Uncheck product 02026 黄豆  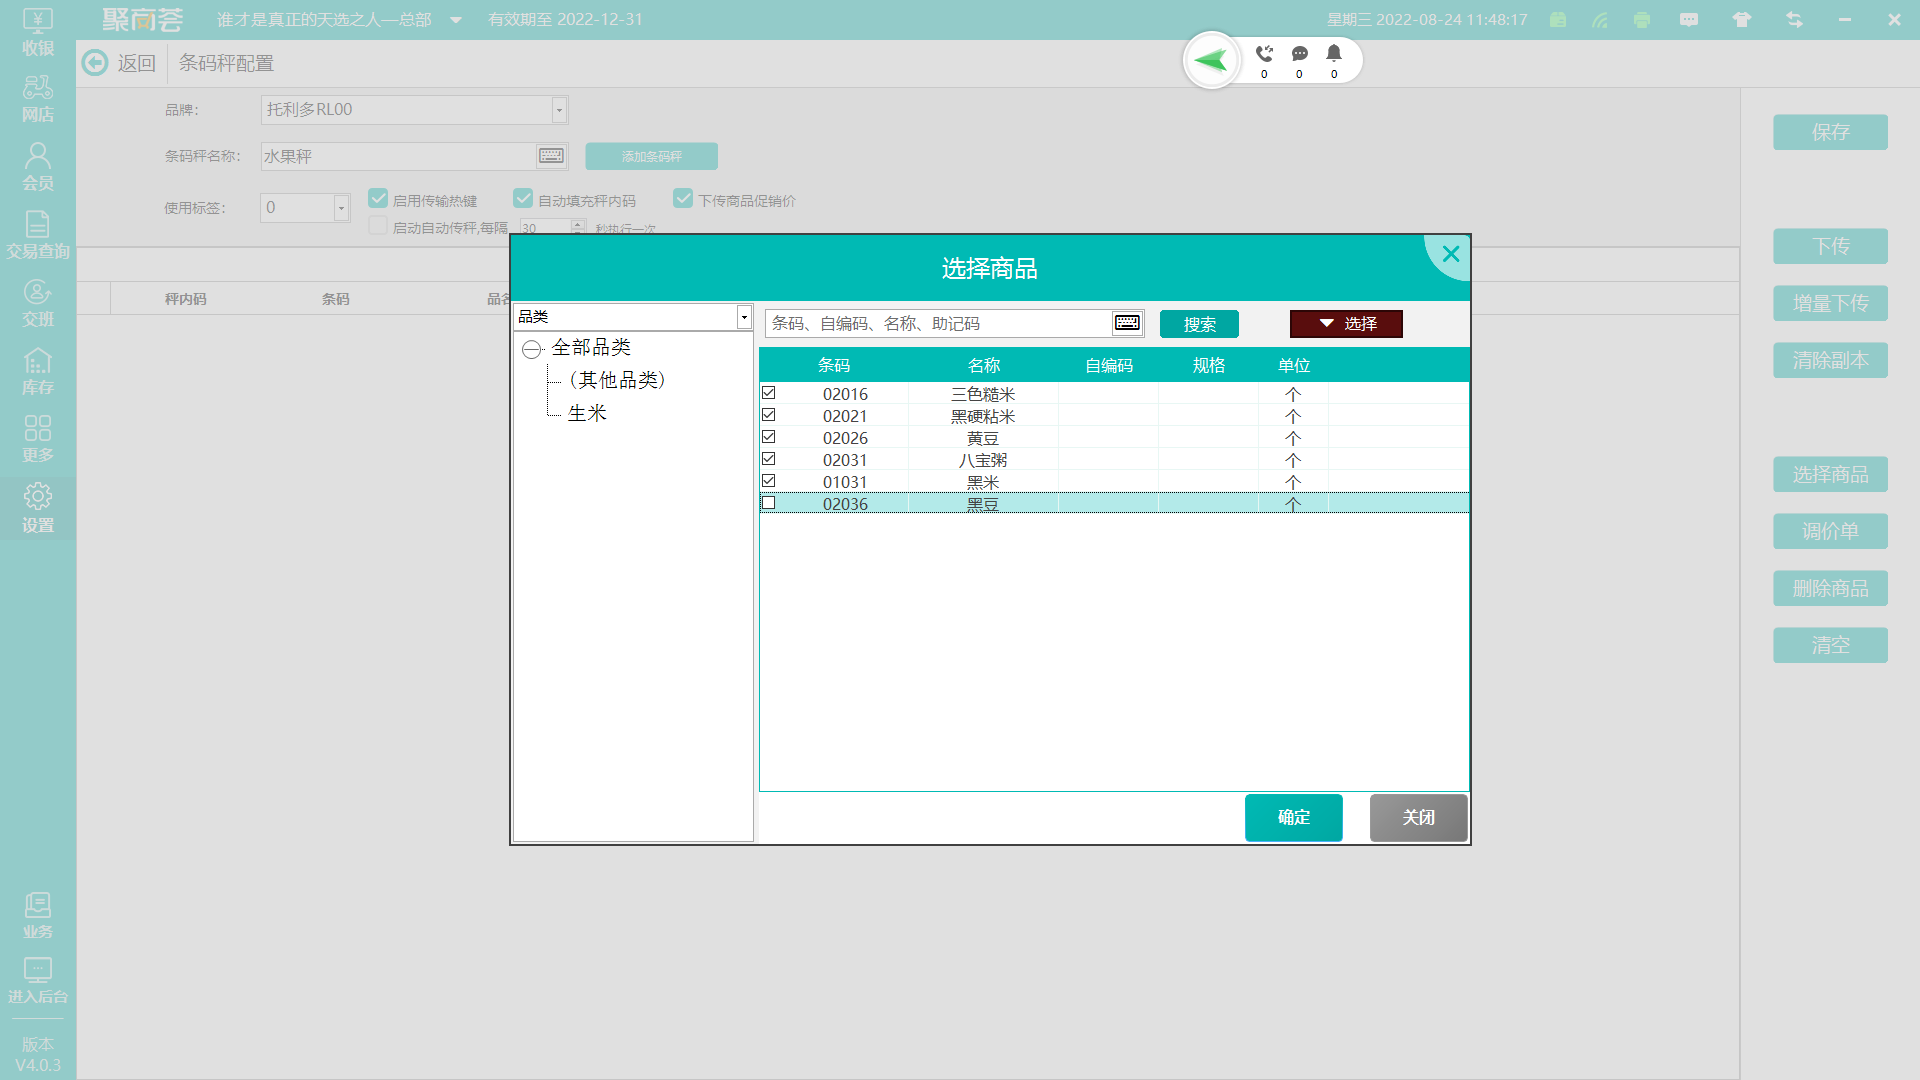coord(768,437)
